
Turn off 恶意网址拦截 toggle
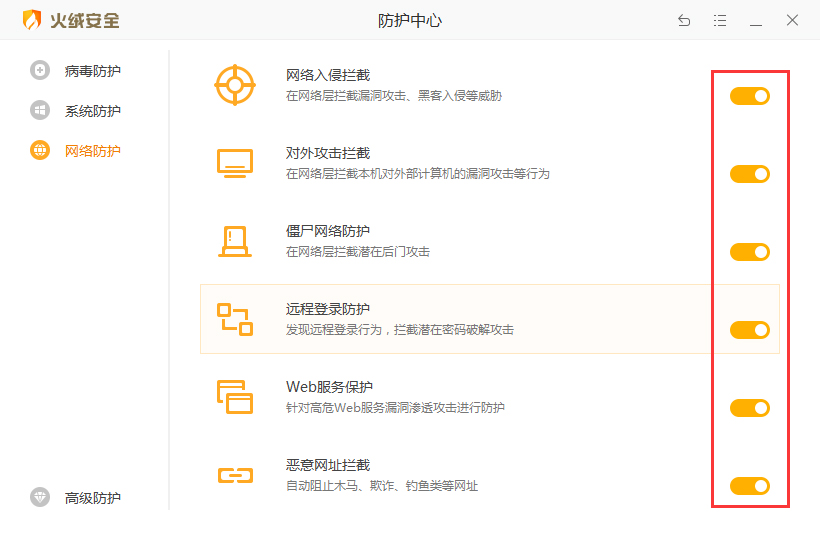tap(750, 486)
